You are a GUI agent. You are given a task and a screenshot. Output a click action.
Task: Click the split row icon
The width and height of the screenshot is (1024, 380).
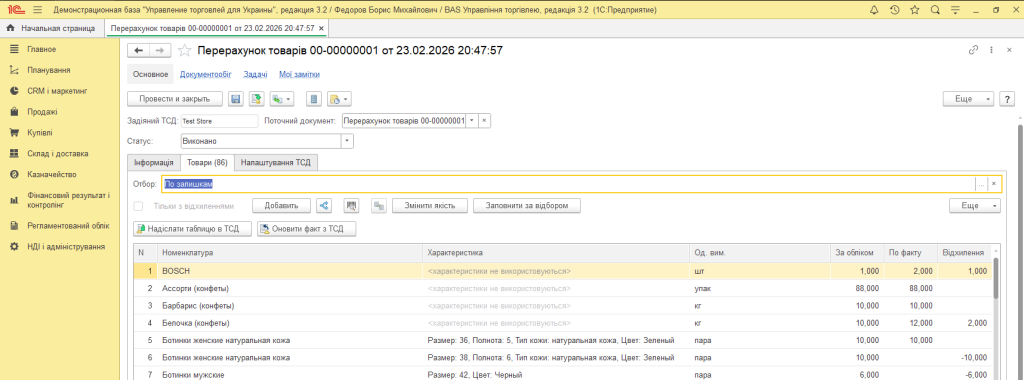tap(325, 206)
